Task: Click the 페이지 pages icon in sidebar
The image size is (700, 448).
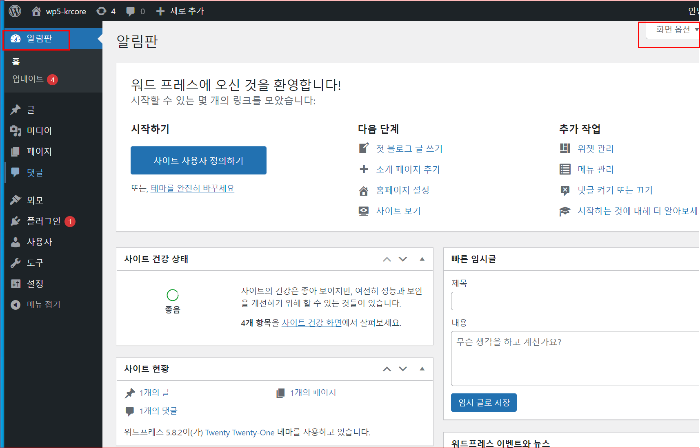Action: [x=16, y=152]
